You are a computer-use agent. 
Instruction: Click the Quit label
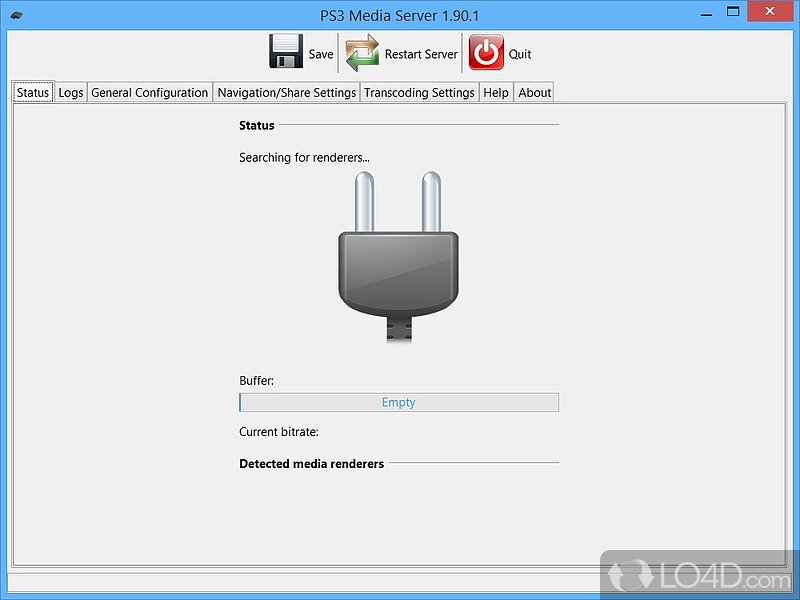(520, 54)
